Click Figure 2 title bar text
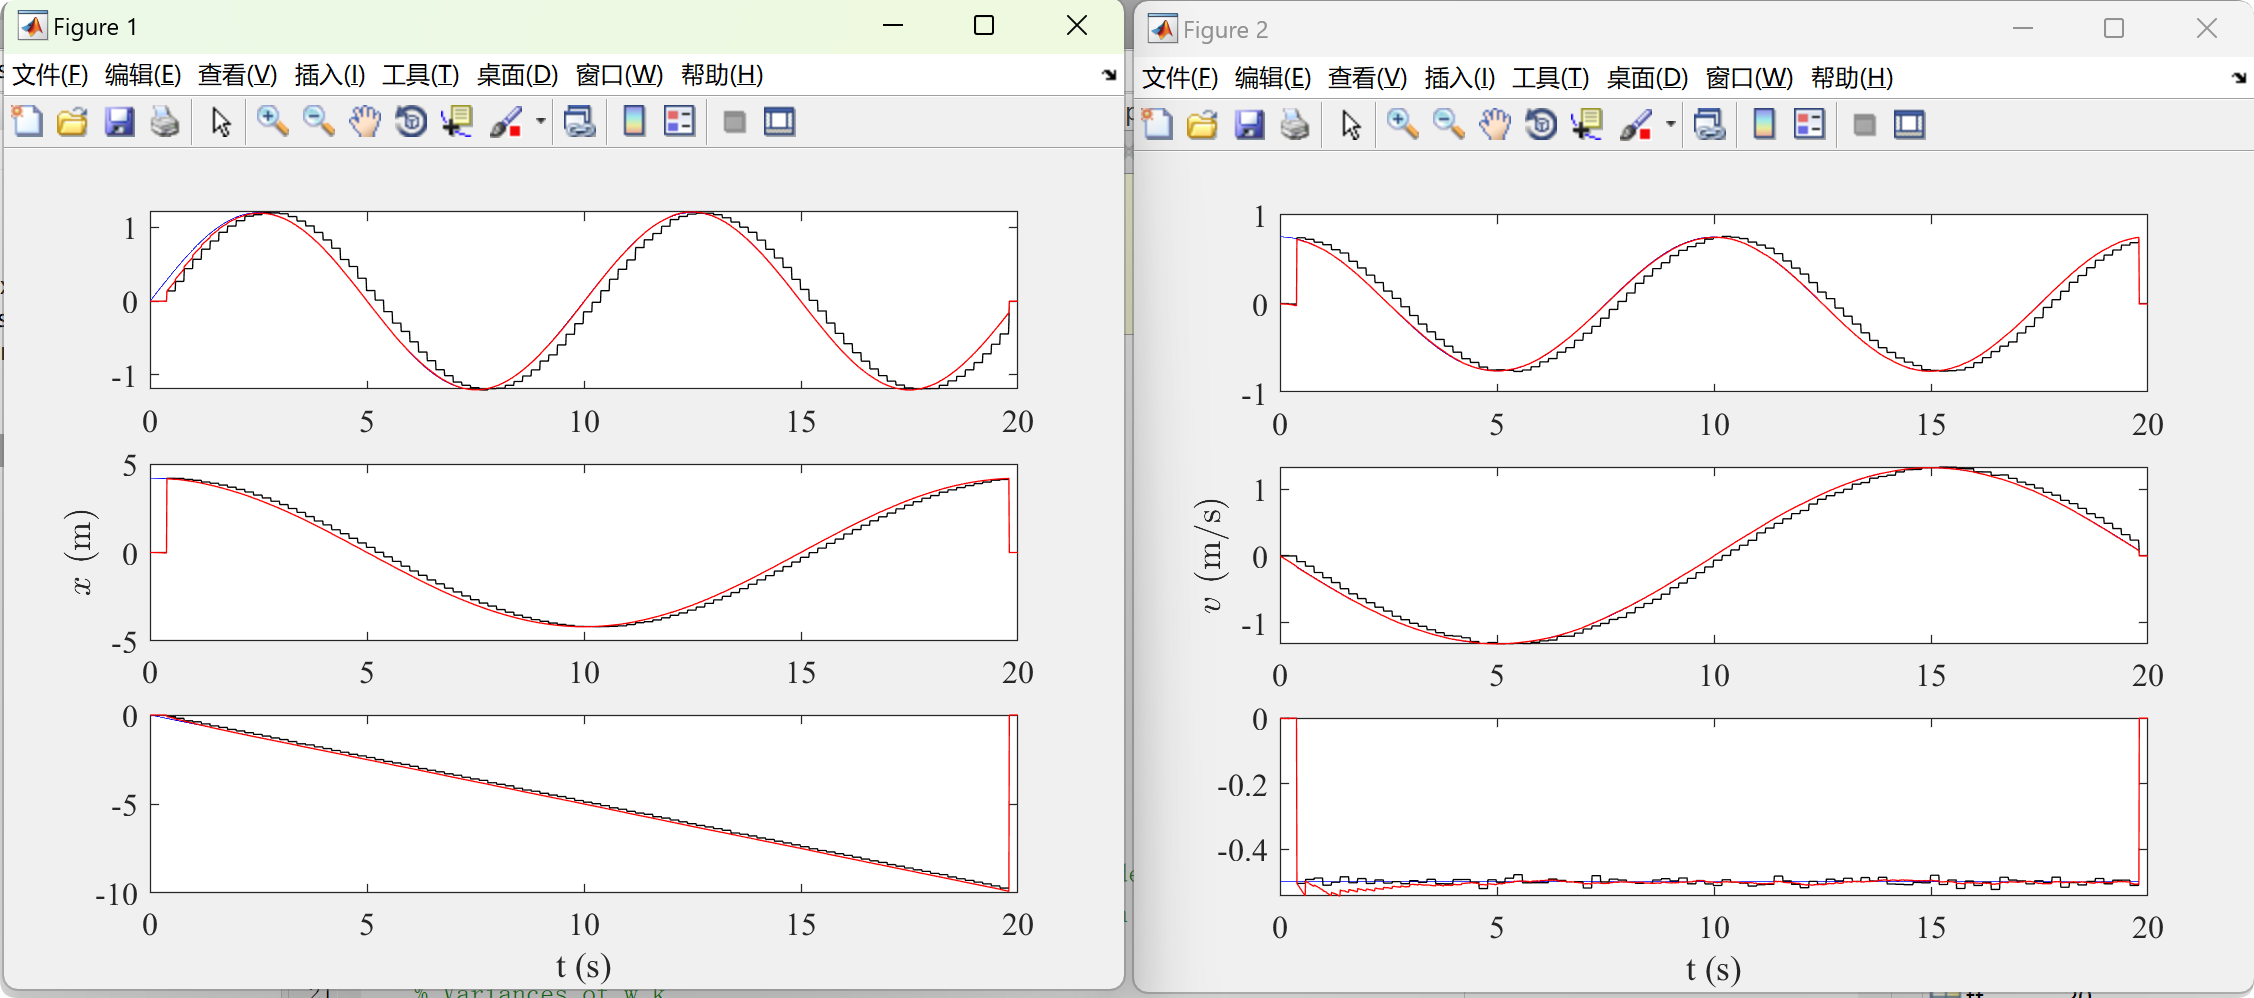The height and width of the screenshot is (998, 2254). click(1225, 30)
